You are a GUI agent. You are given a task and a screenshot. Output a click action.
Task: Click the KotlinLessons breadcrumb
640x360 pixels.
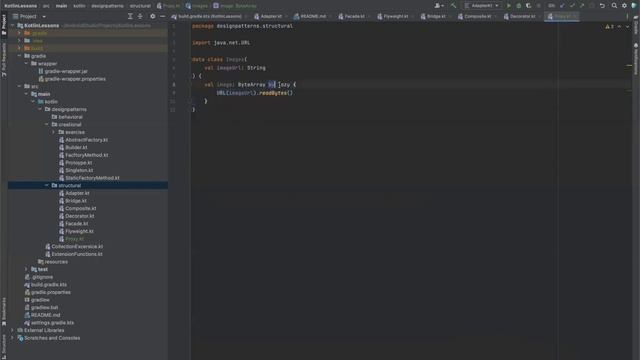pos(21,6)
